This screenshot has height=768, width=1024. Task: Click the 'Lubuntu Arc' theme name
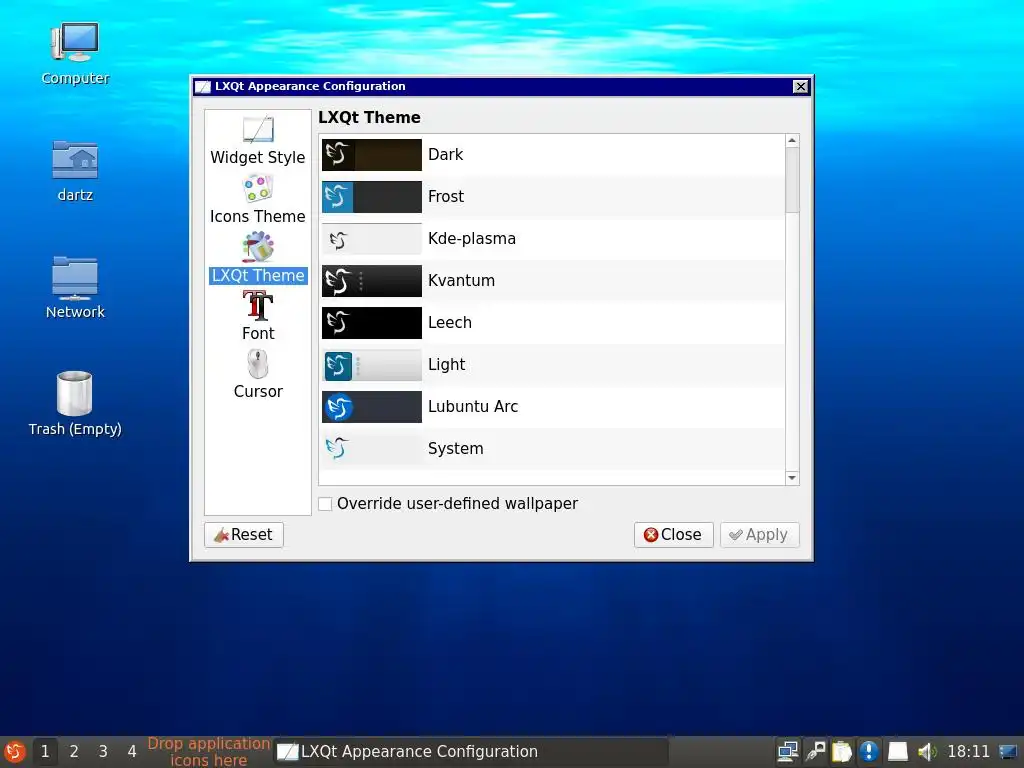point(473,407)
